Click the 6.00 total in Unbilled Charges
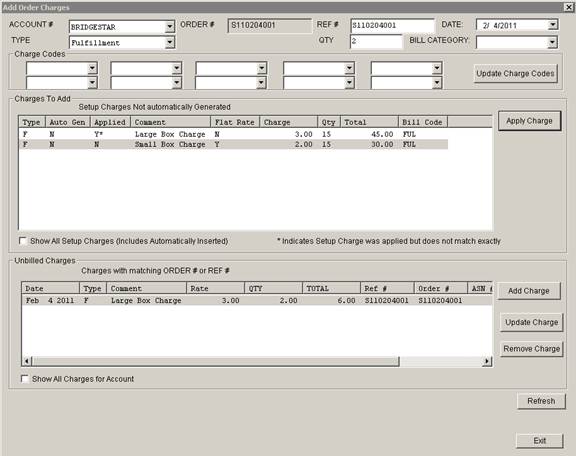 346,301
